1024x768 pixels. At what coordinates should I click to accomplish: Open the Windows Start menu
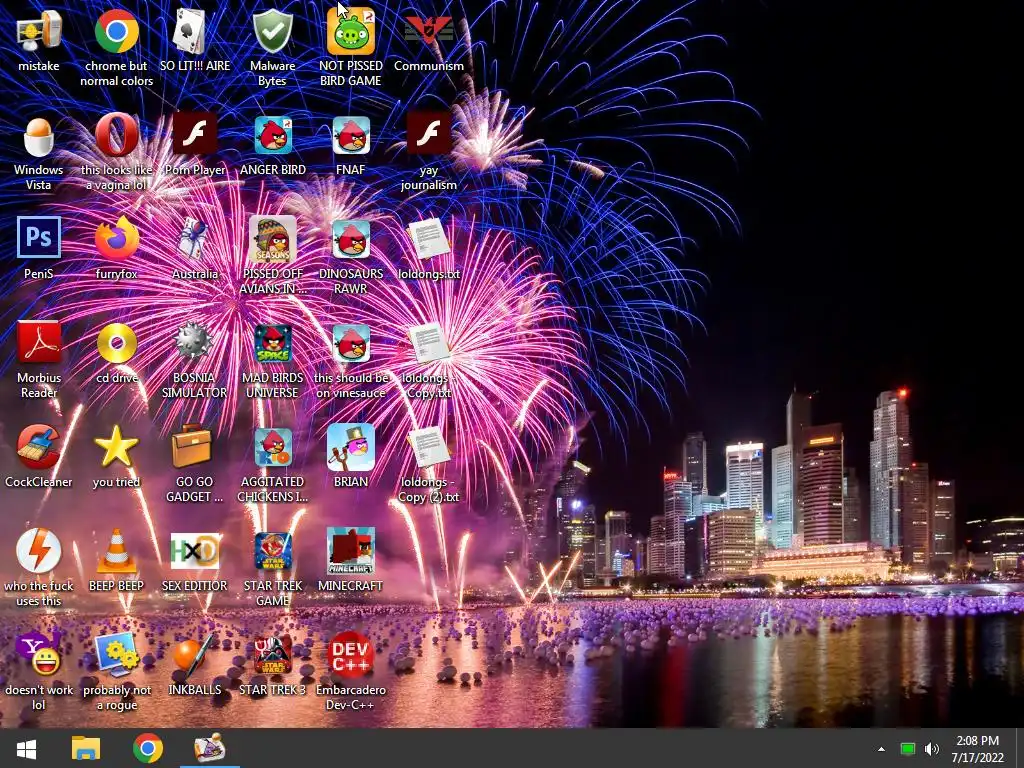tap(26, 748)
